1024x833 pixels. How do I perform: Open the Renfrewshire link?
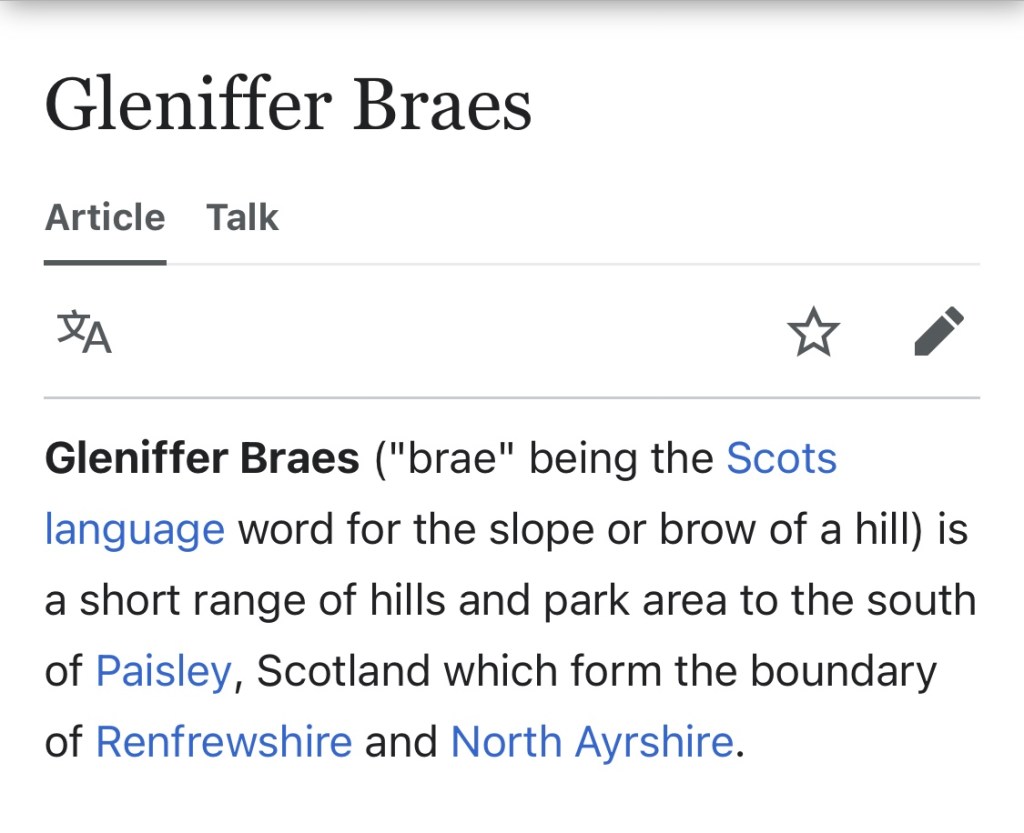(x=223, y=742)
